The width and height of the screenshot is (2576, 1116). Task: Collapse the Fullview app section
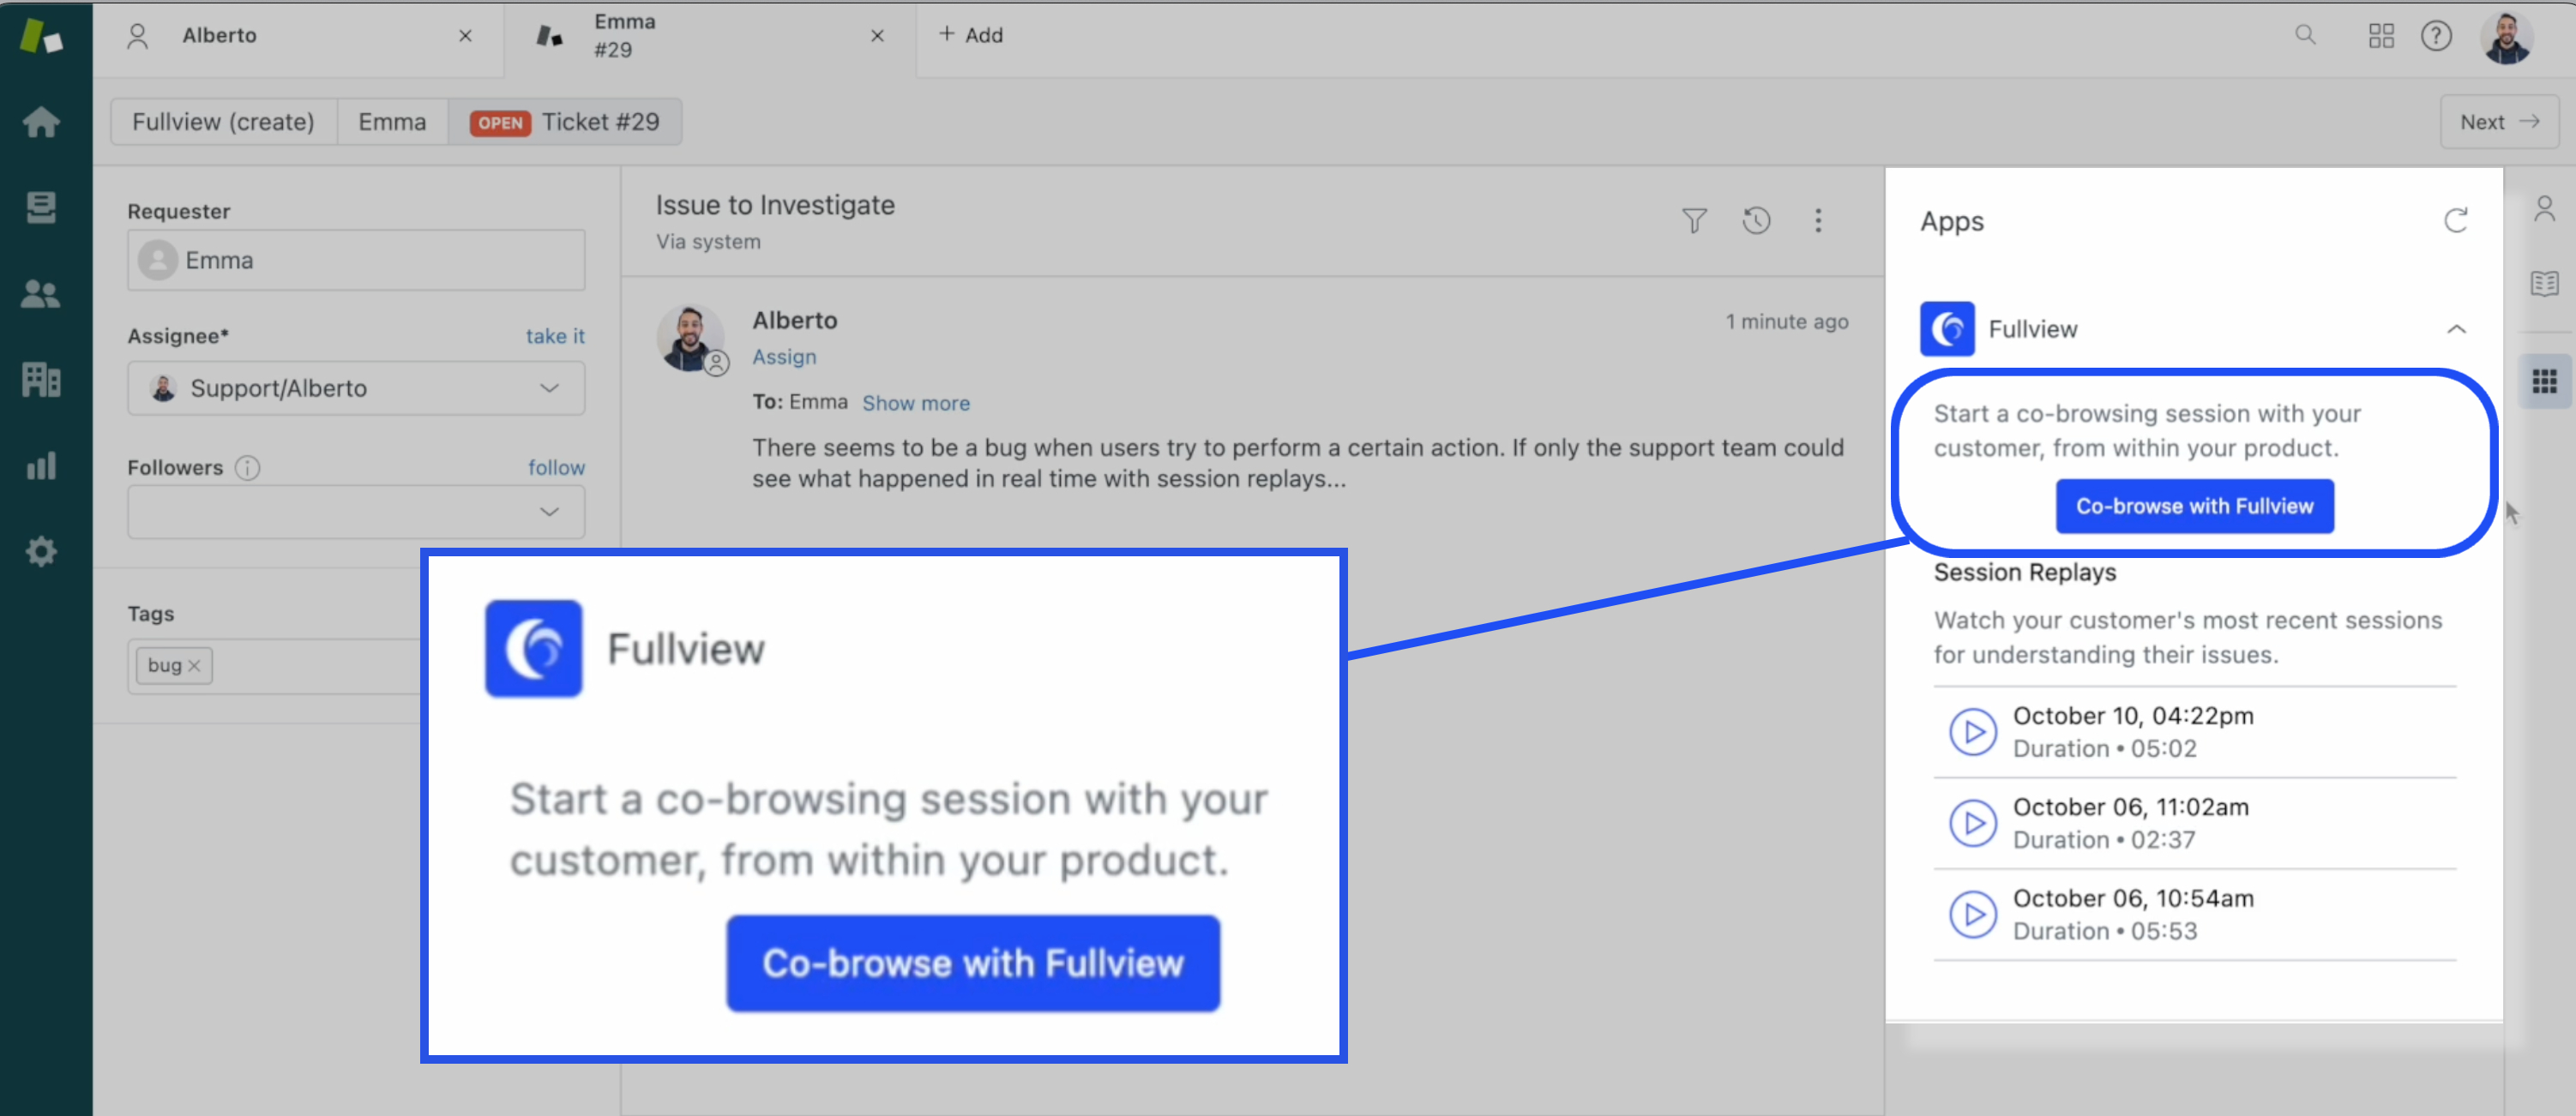(x=2455, y=329)
